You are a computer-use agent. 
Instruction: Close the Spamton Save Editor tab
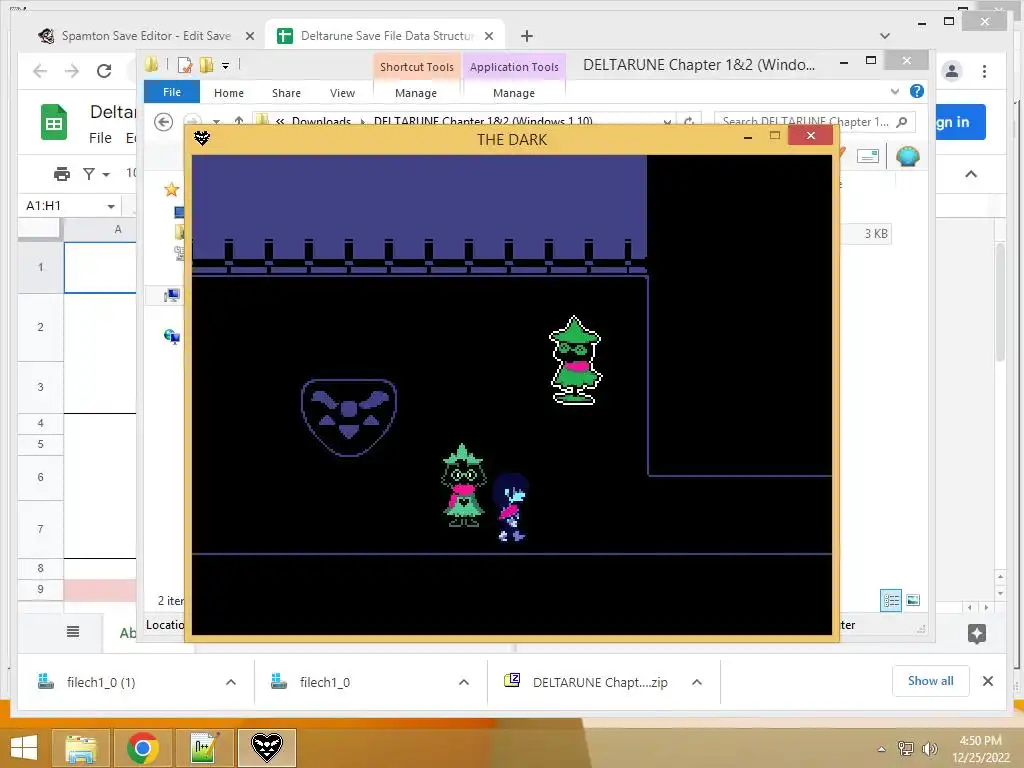pos(249,36)
